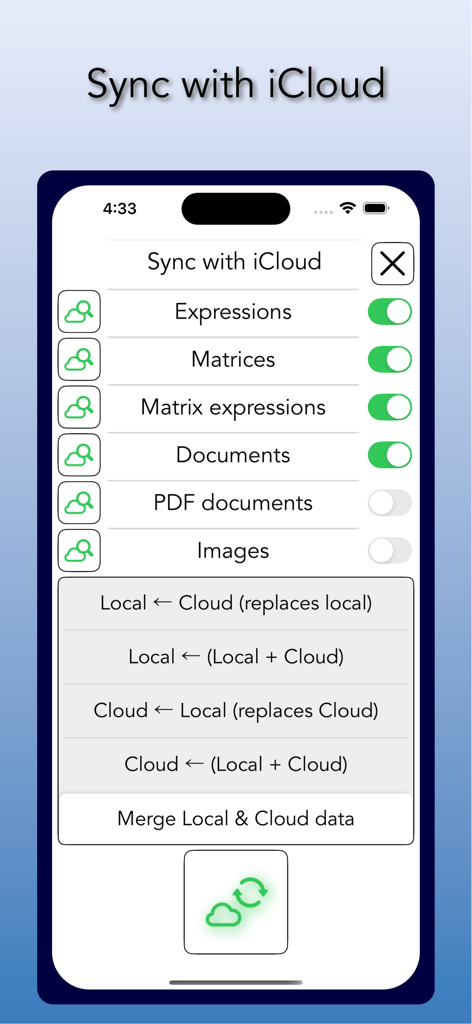
Task: Open cloud search for Matrices row
Action: tap(79, 359)
